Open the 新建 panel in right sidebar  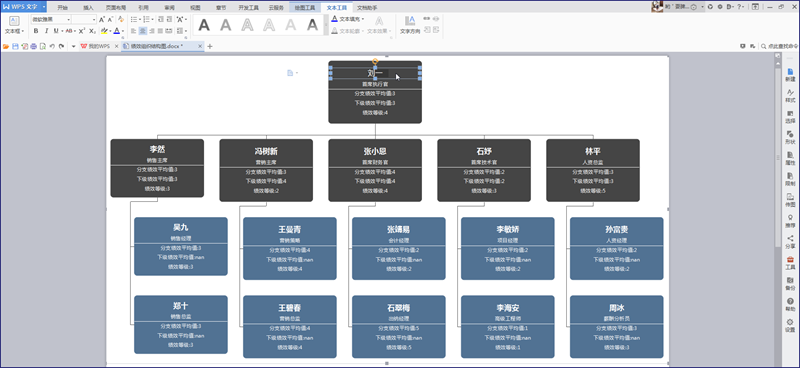tap(790, 75)
